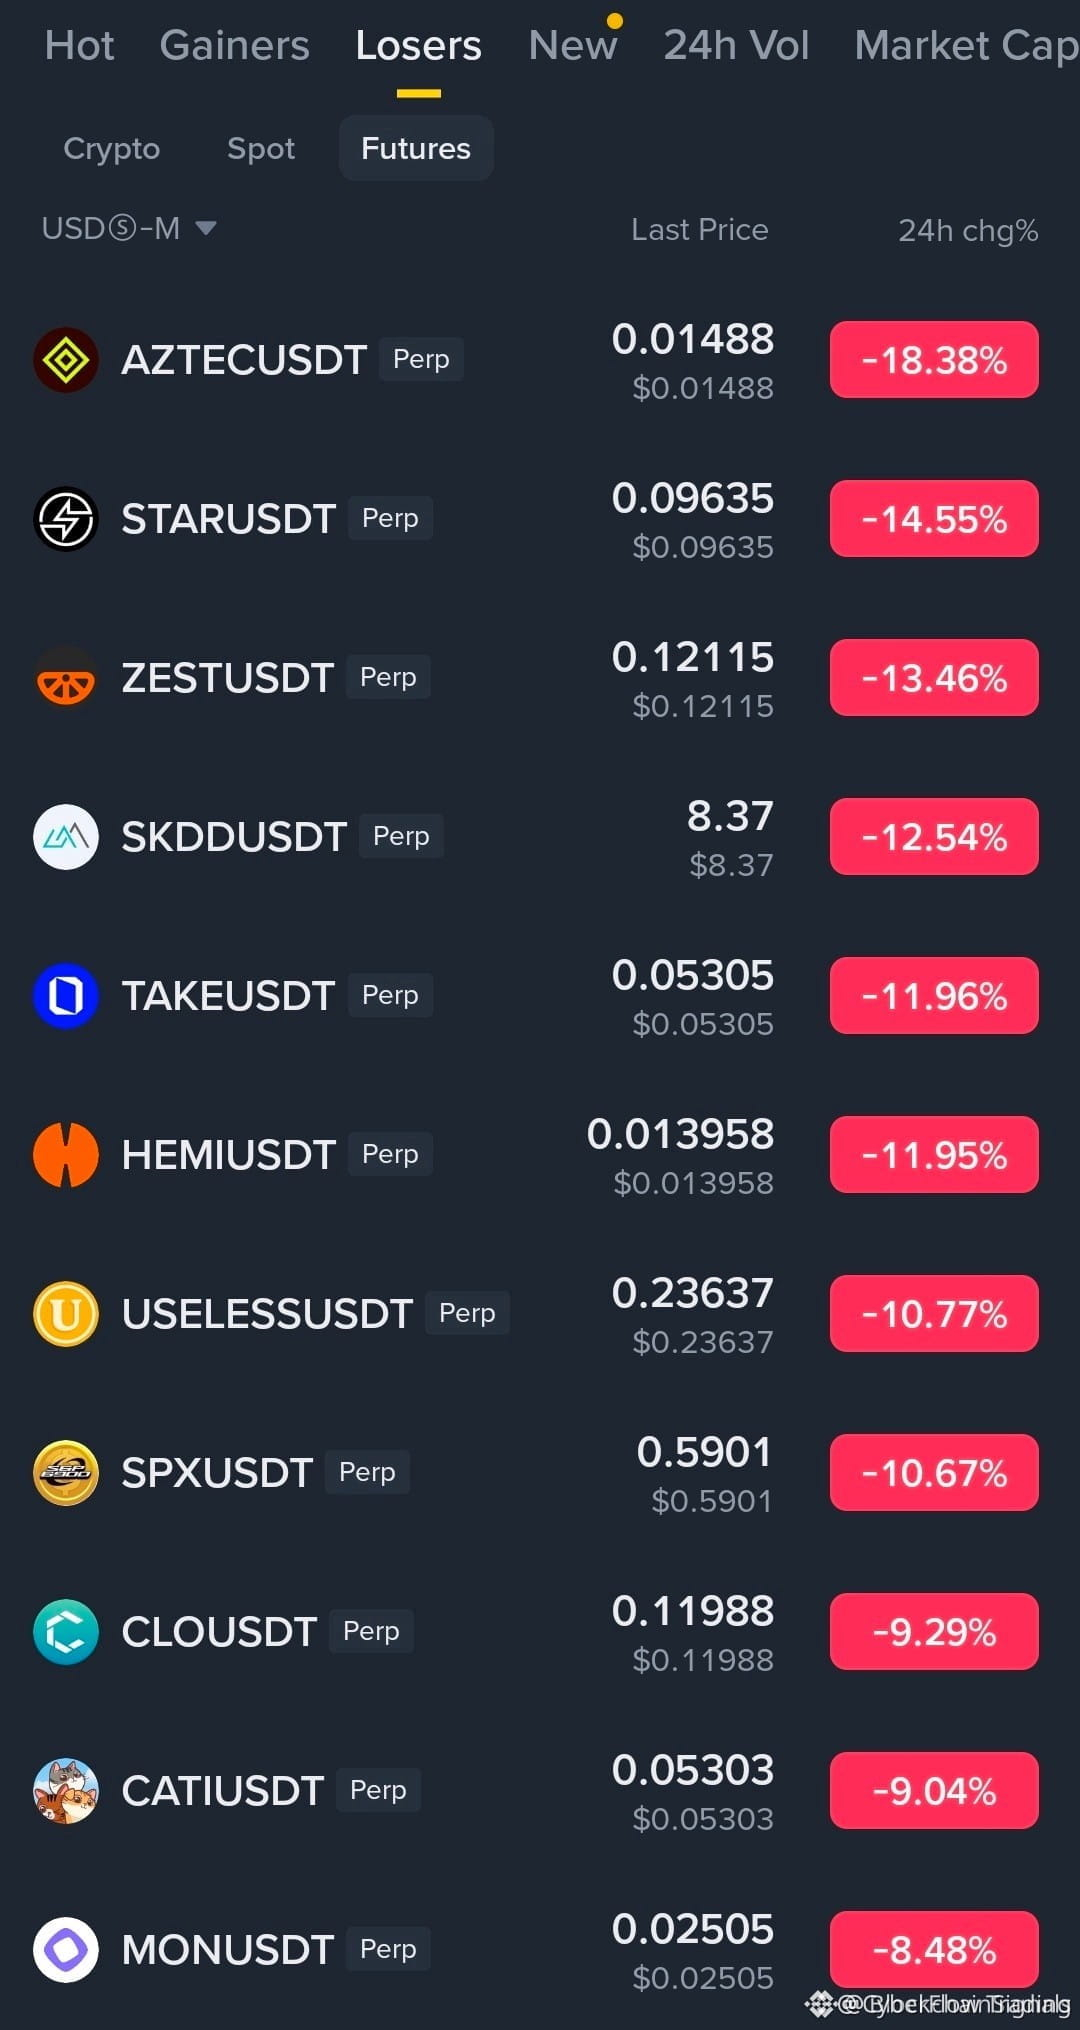Tap the STARUSDT lightning icon
The width and height of the screenshot is (1080, 2030).
tap(66, 519)
